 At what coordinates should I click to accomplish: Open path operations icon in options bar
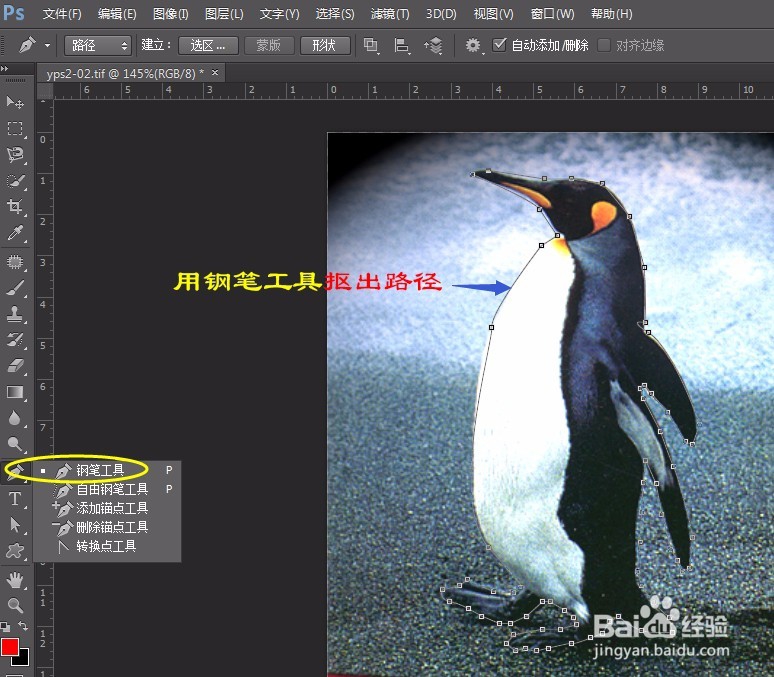[371, 45]
